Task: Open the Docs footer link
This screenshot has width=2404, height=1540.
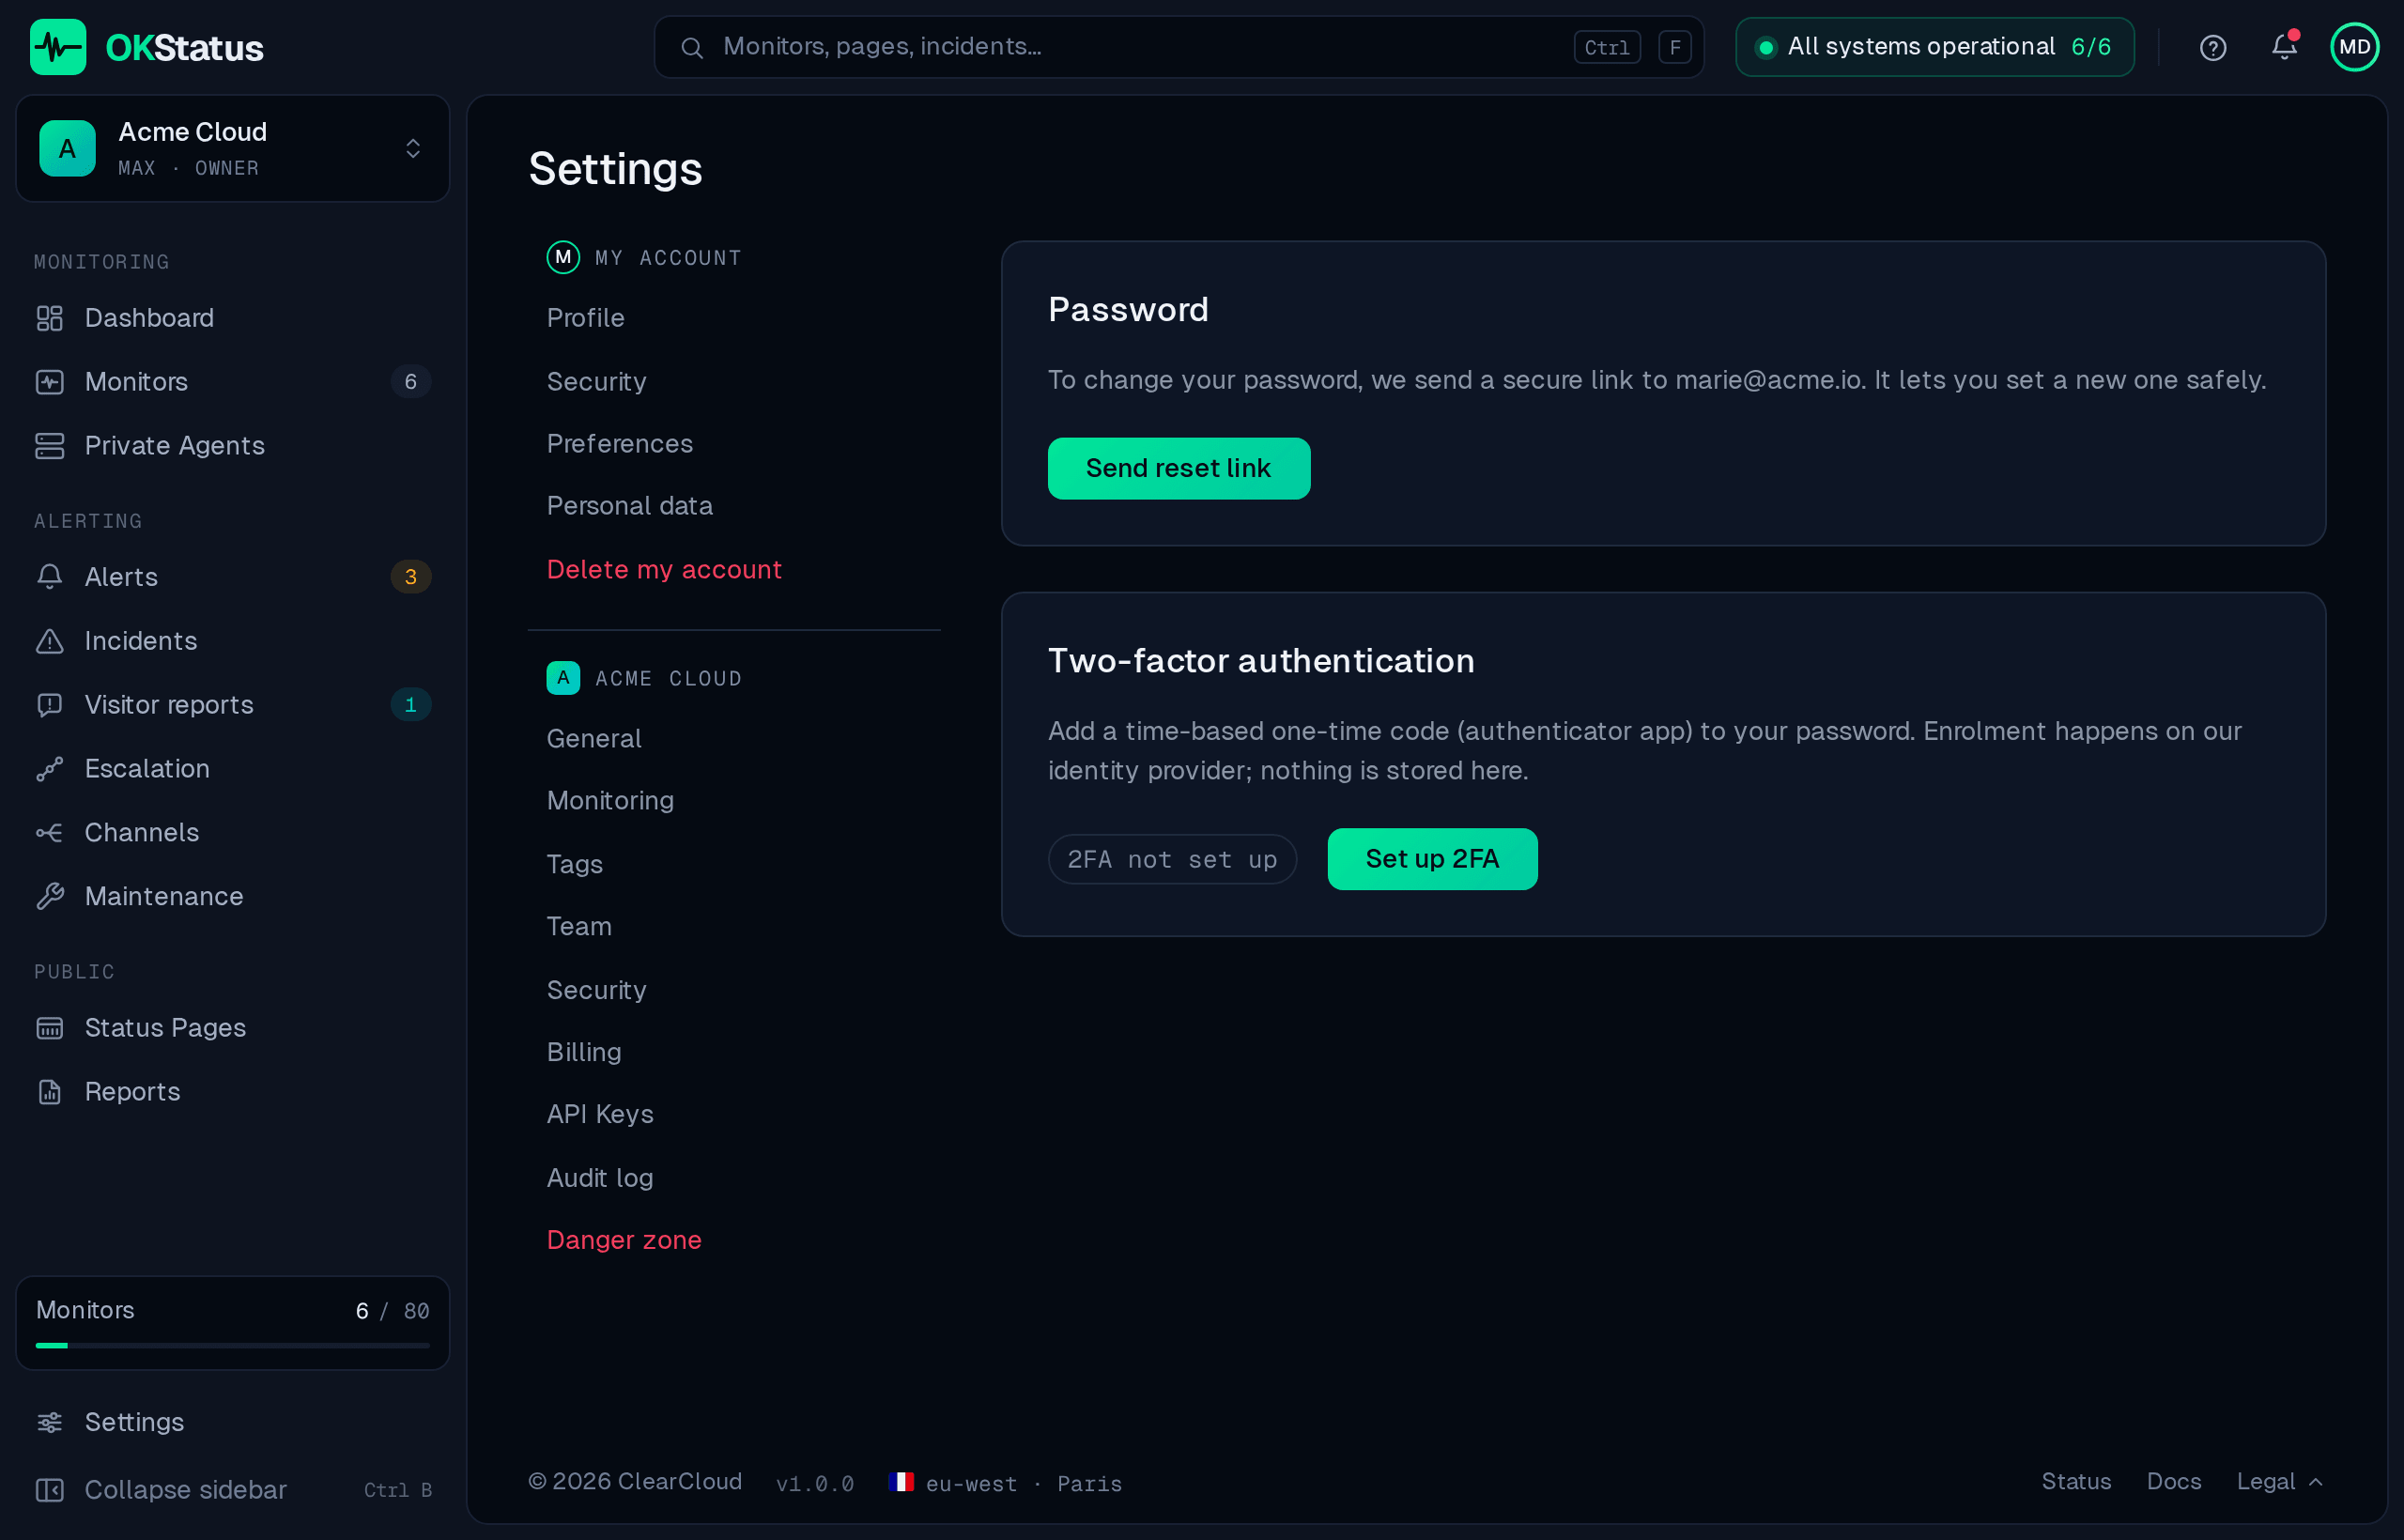Action: click(x=2174, y=1482)
